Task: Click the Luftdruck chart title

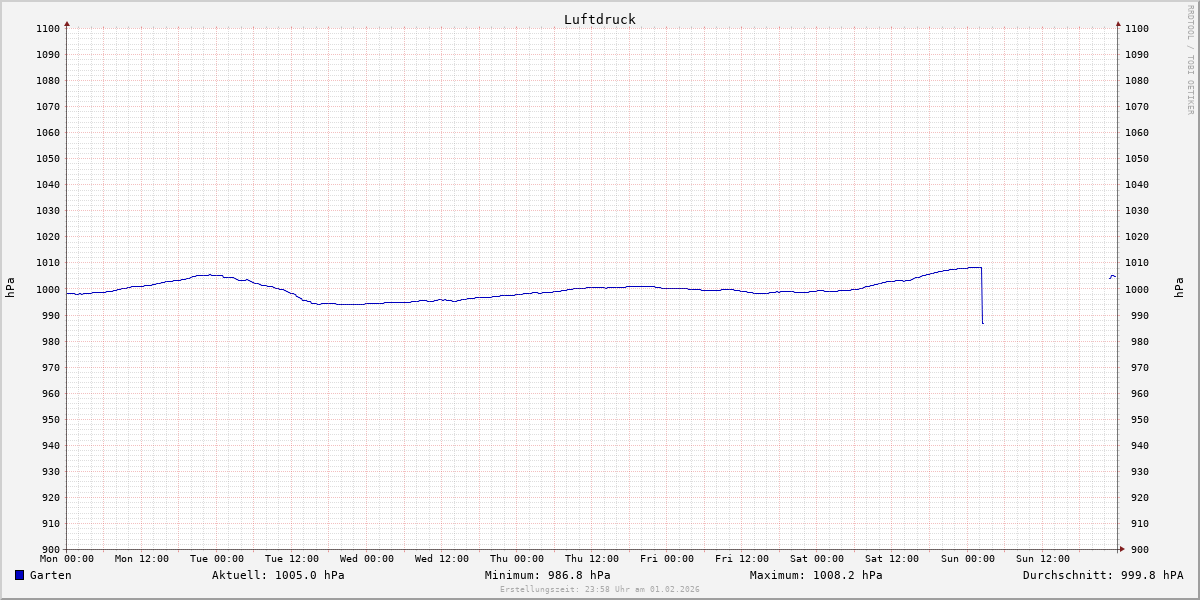Action: pos(599,19)
